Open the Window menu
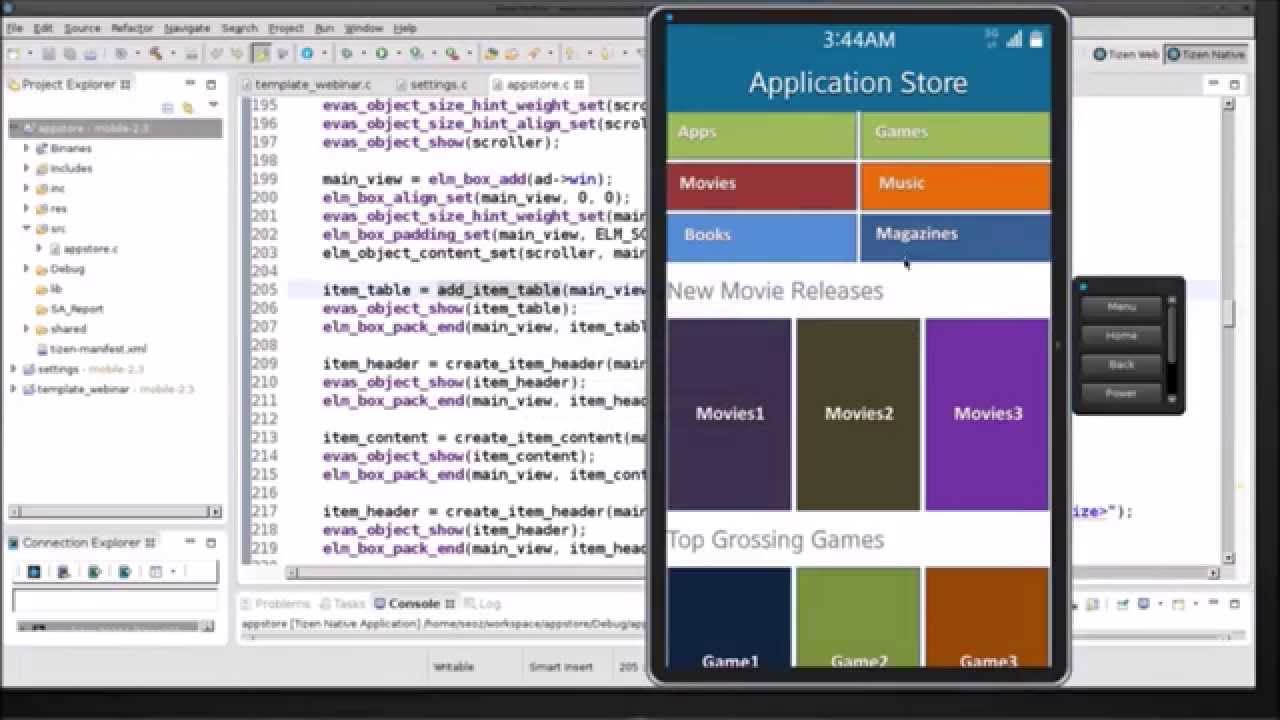The height and width of the screenshot is (720, 1280). [363, 28]
